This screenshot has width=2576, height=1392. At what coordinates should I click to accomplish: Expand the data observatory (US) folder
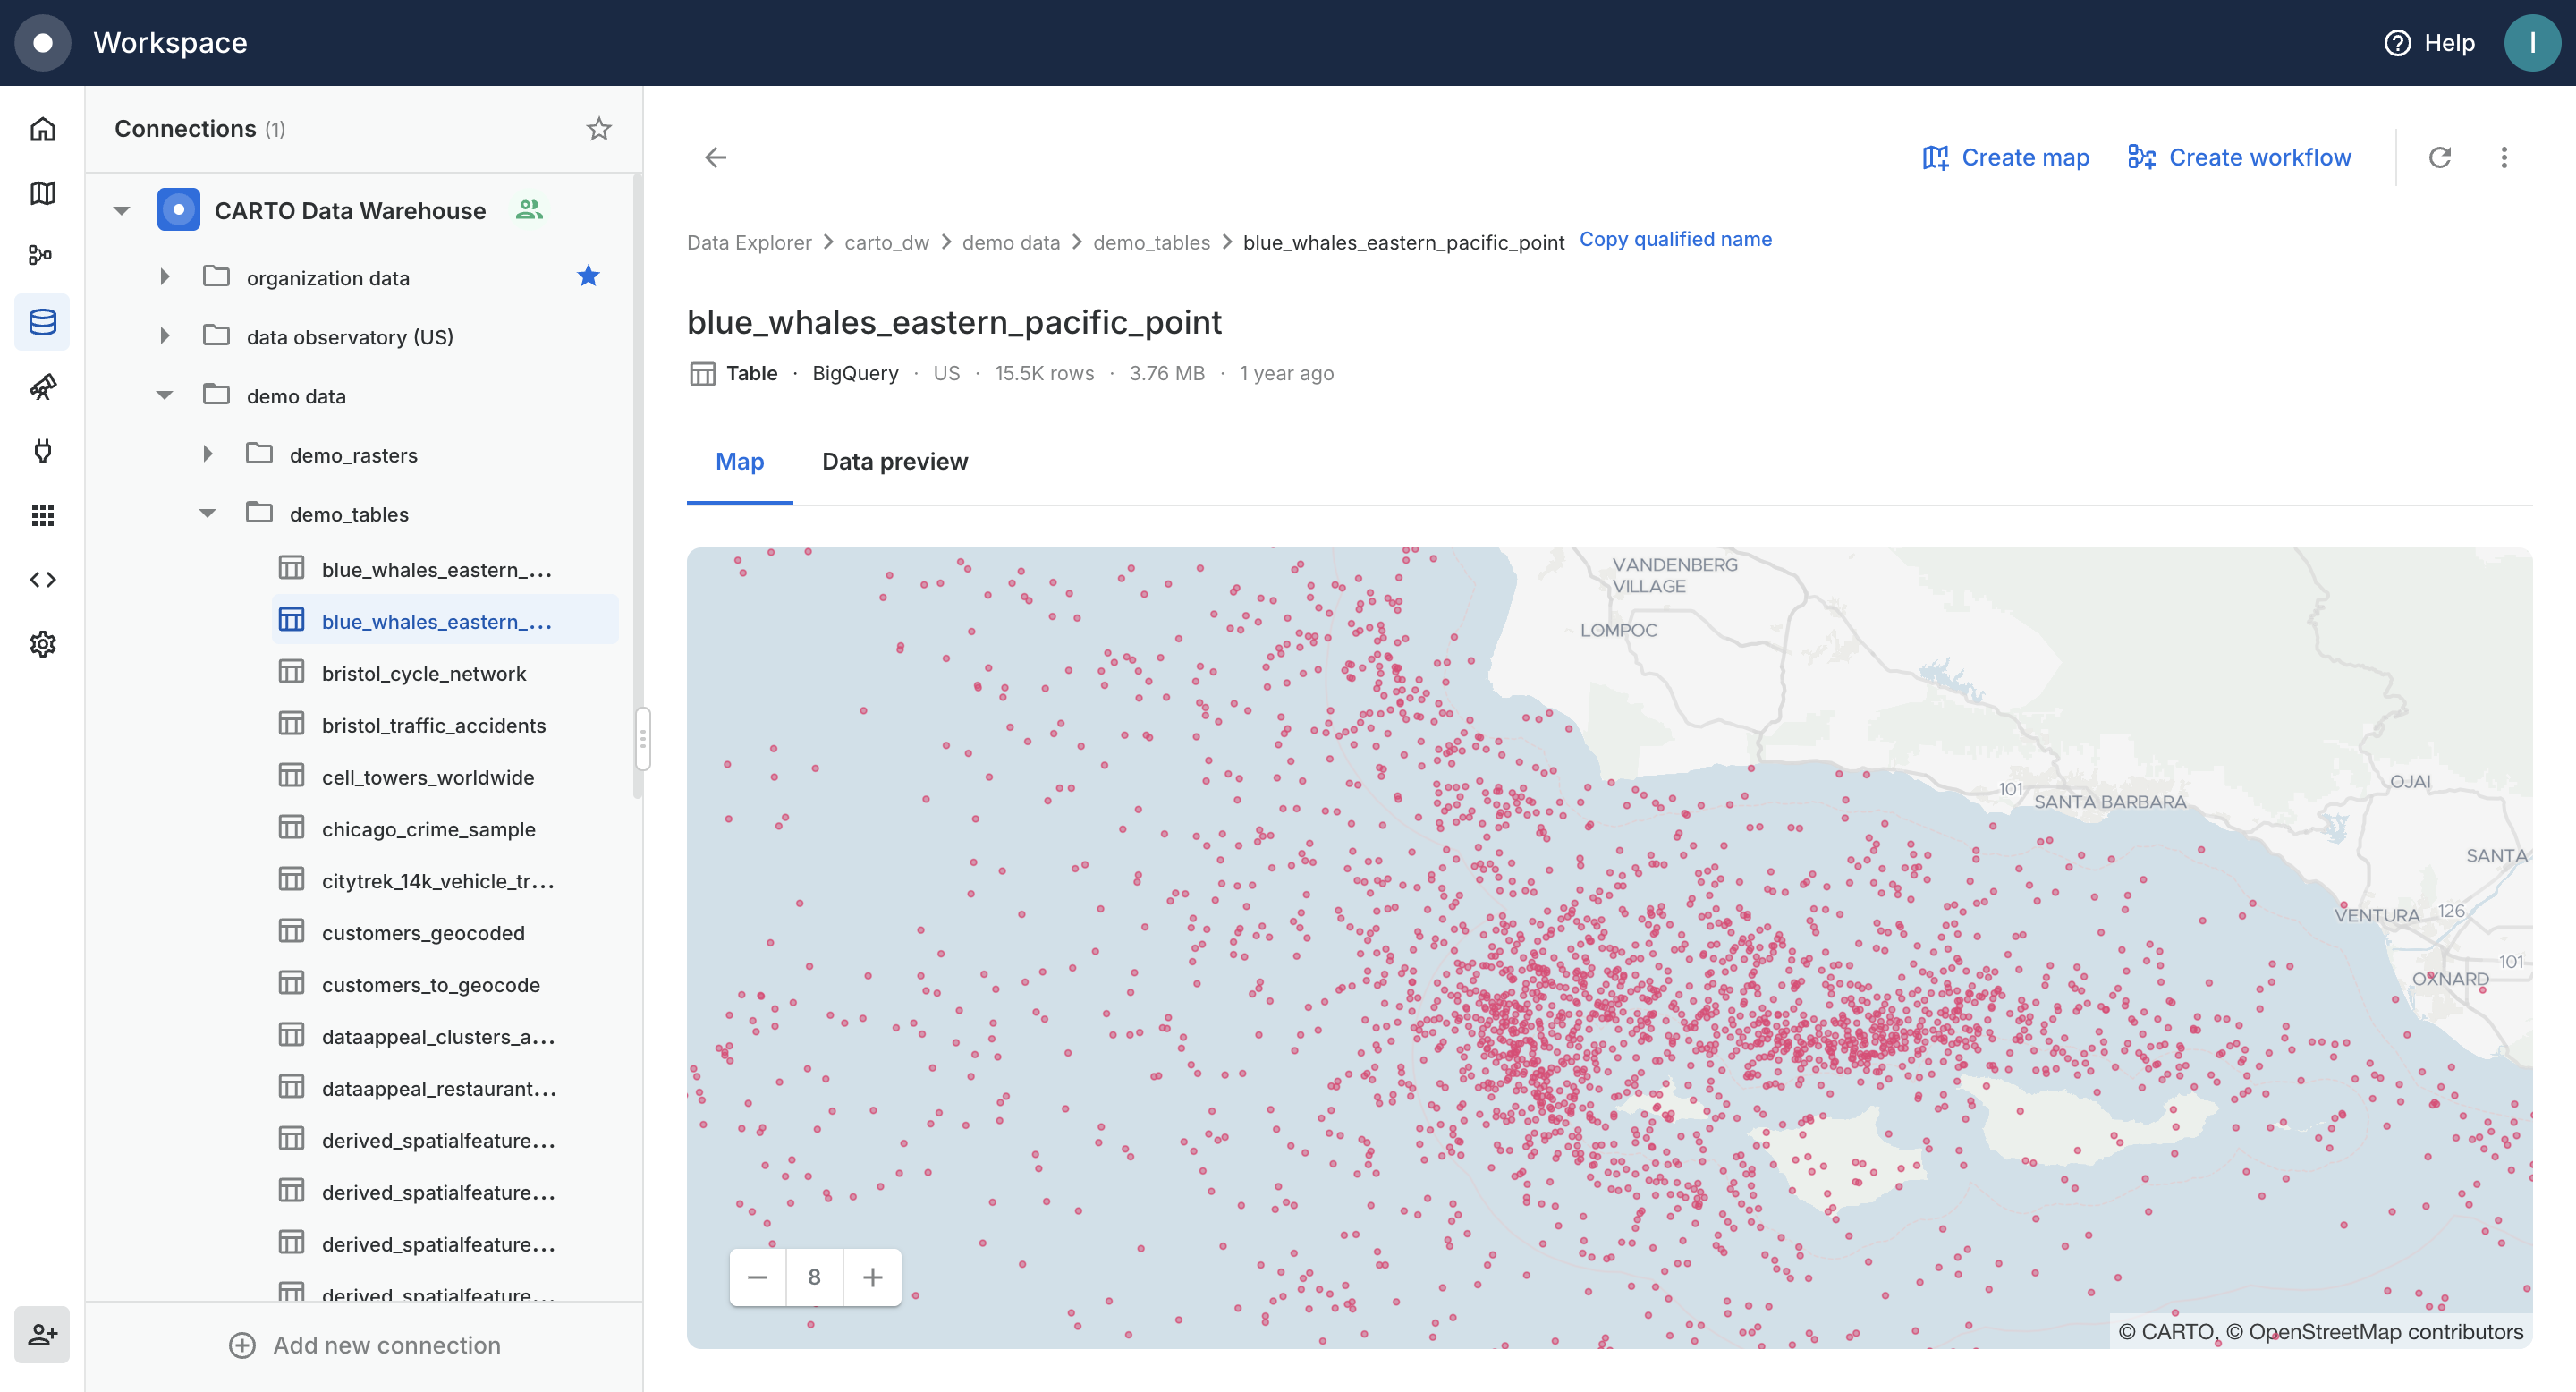coord(165,336)
